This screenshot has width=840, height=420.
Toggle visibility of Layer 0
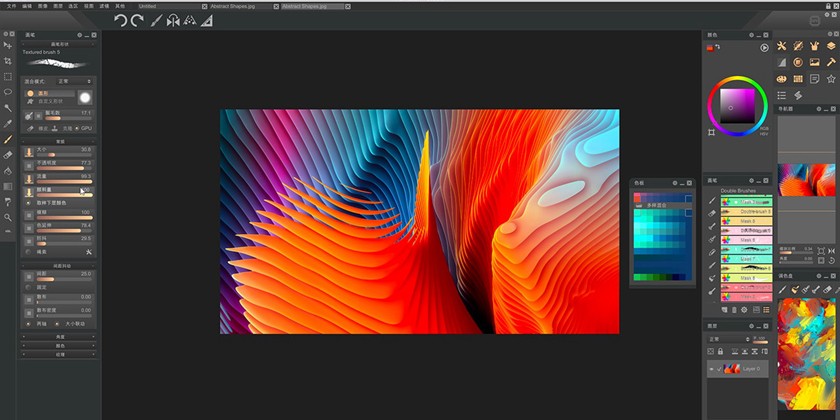pos(712,369)
